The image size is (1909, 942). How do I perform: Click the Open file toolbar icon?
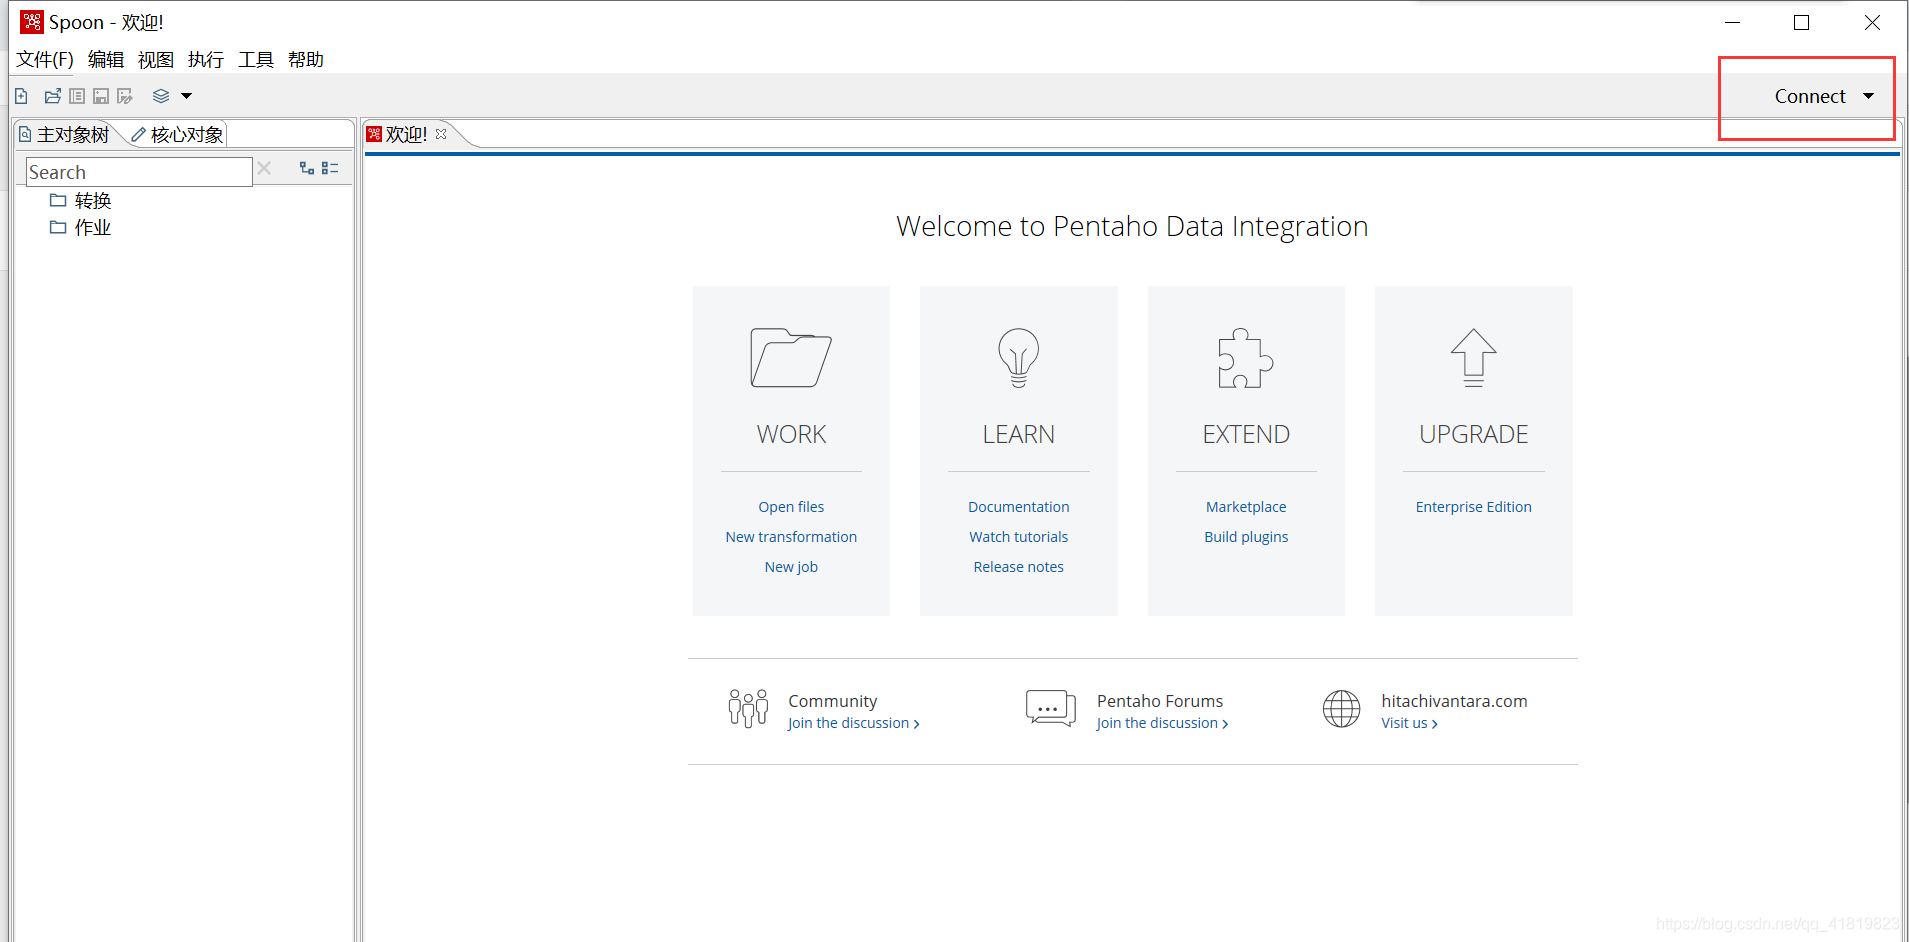(x=53, y=96)
